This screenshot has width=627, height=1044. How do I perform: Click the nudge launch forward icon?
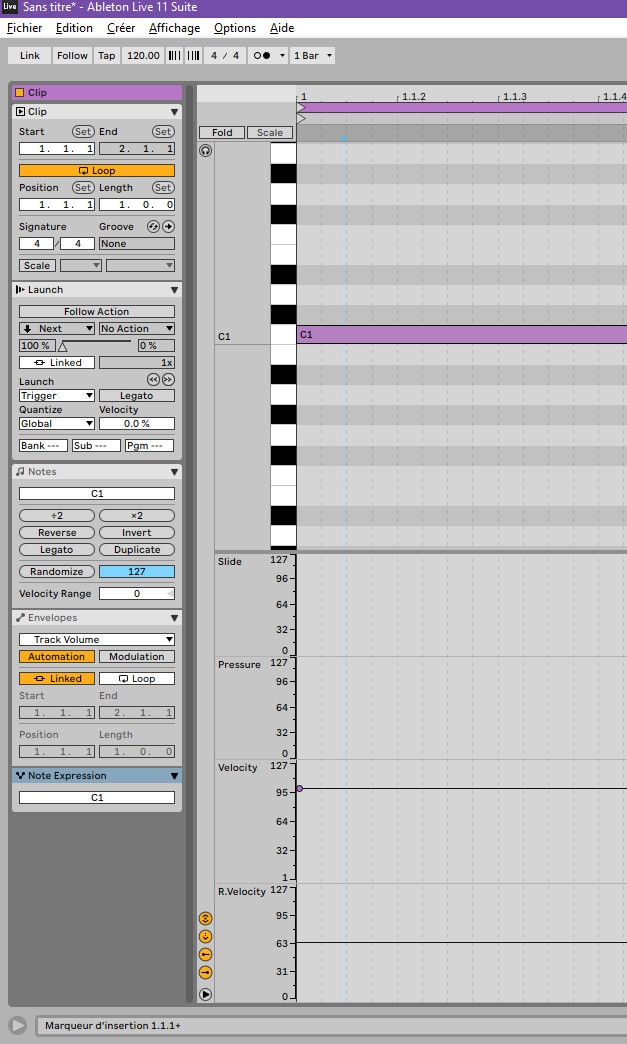[x=168, y=380]
